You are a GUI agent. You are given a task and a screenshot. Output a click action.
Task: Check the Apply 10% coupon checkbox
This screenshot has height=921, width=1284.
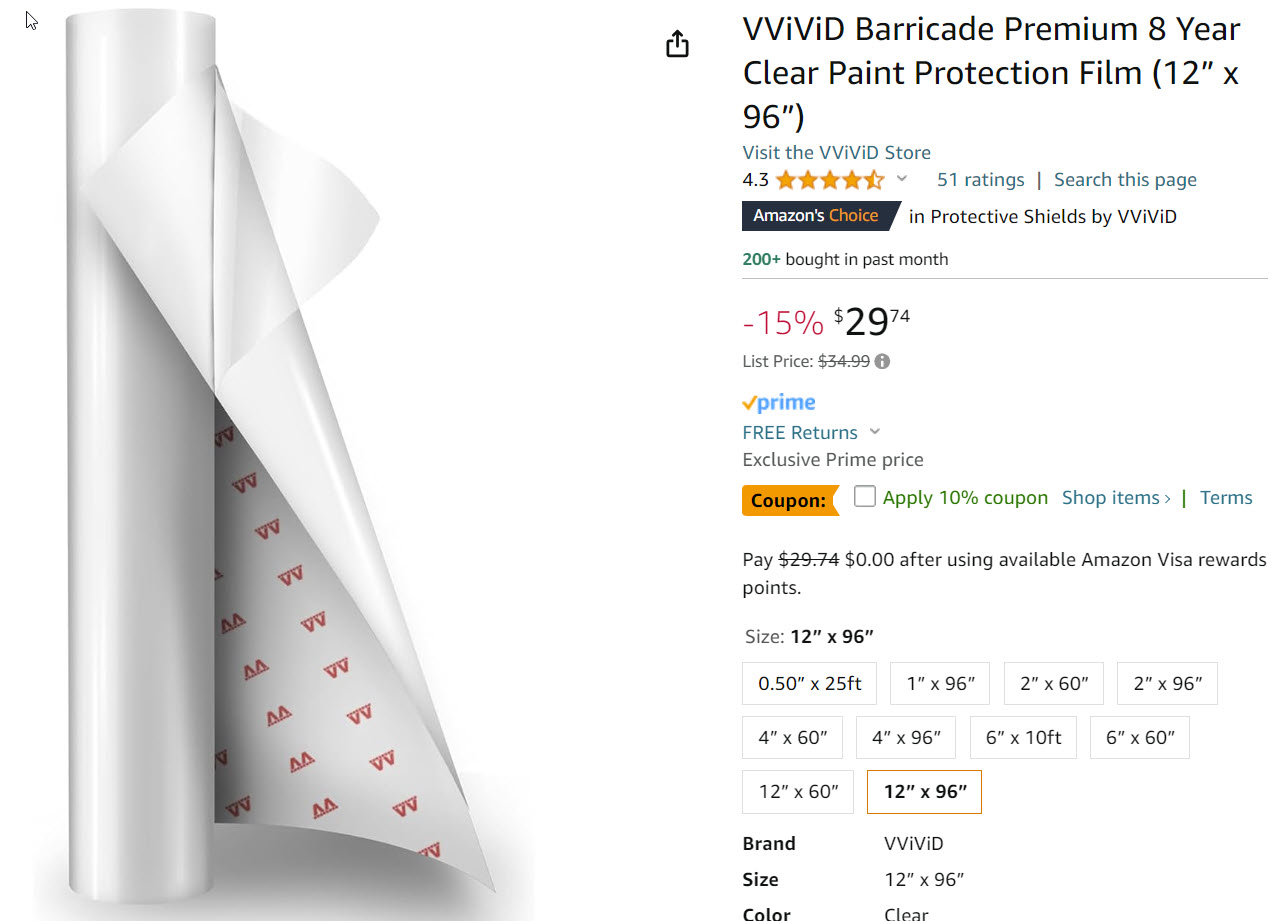point(865,497)
